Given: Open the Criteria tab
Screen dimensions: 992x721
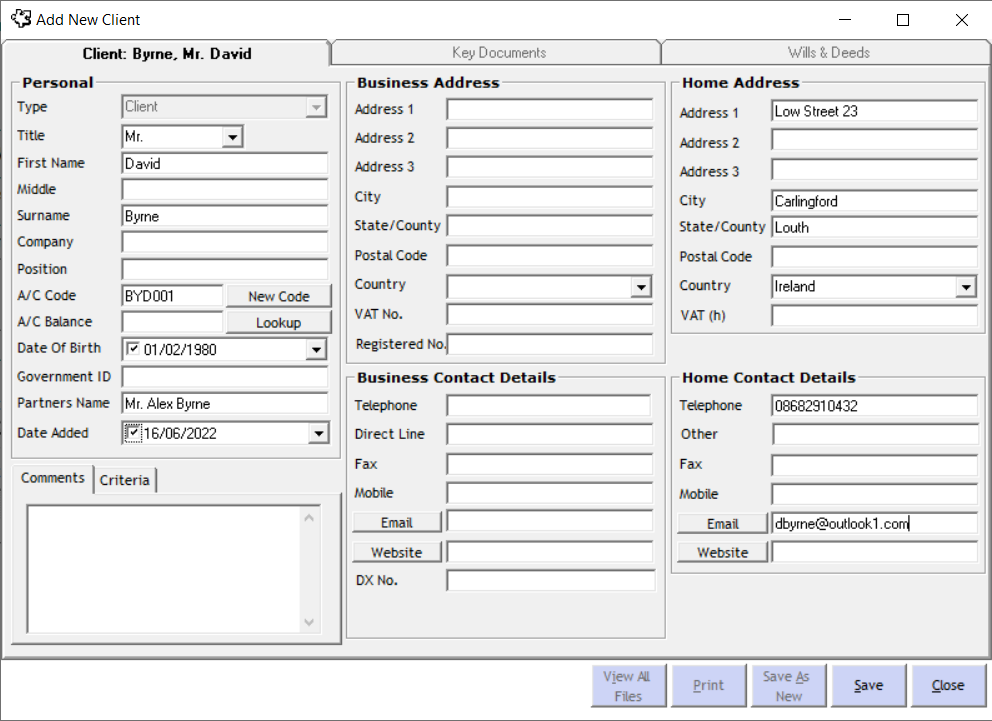Looking at the screenshot, I should [125, 480].
